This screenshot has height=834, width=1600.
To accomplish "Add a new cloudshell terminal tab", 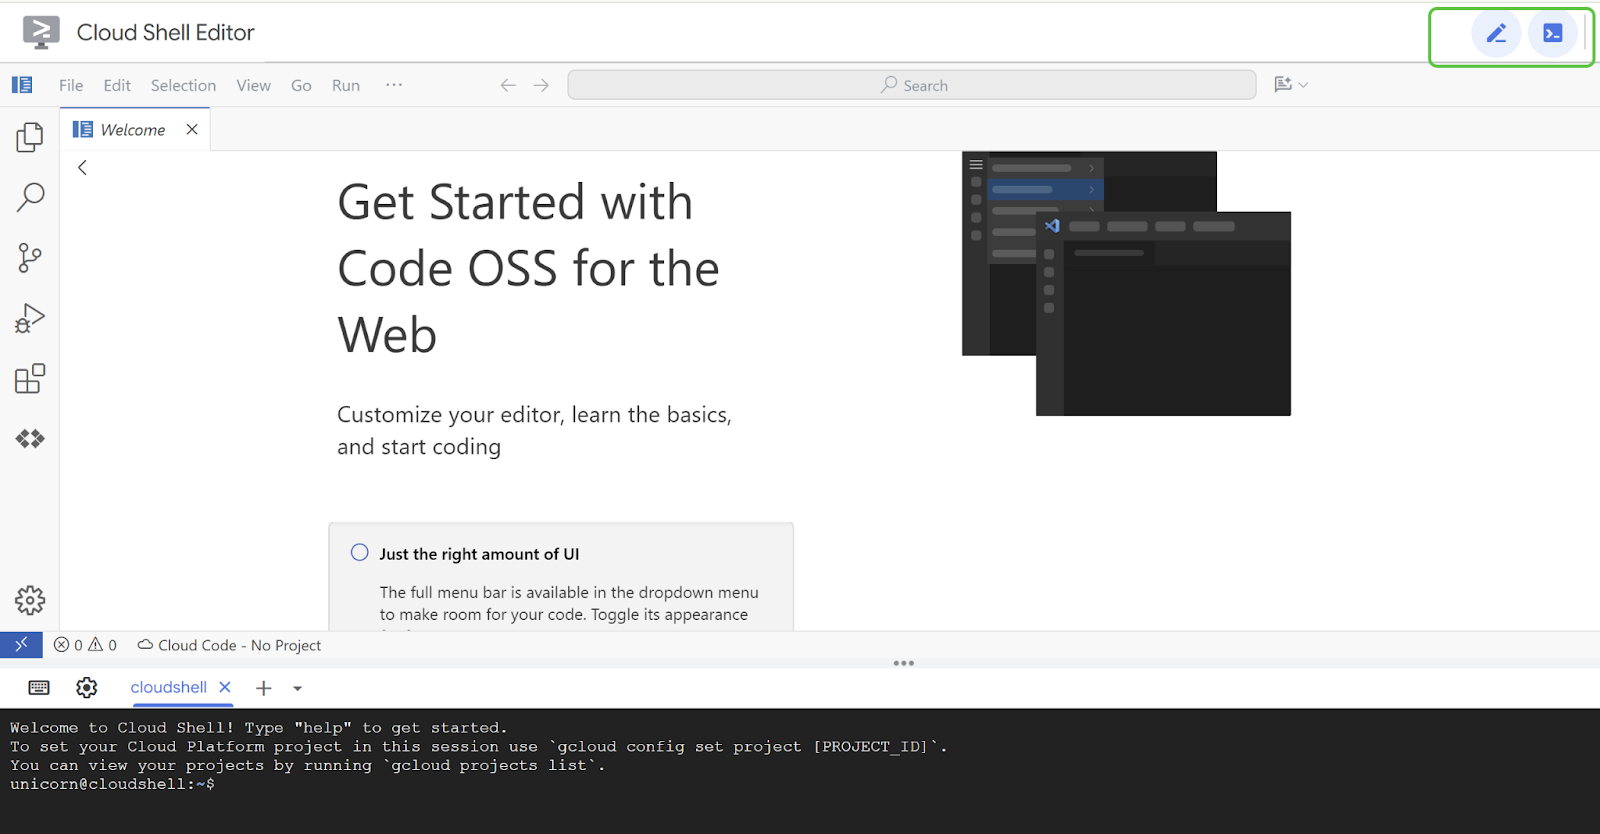I will (264, 688).
